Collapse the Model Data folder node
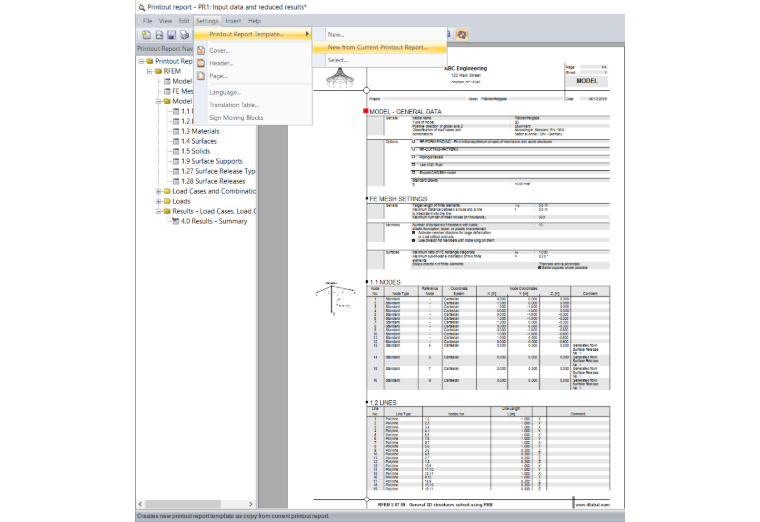Image resolution: width=760 pixels, height=522 pixels. [158, 101]
